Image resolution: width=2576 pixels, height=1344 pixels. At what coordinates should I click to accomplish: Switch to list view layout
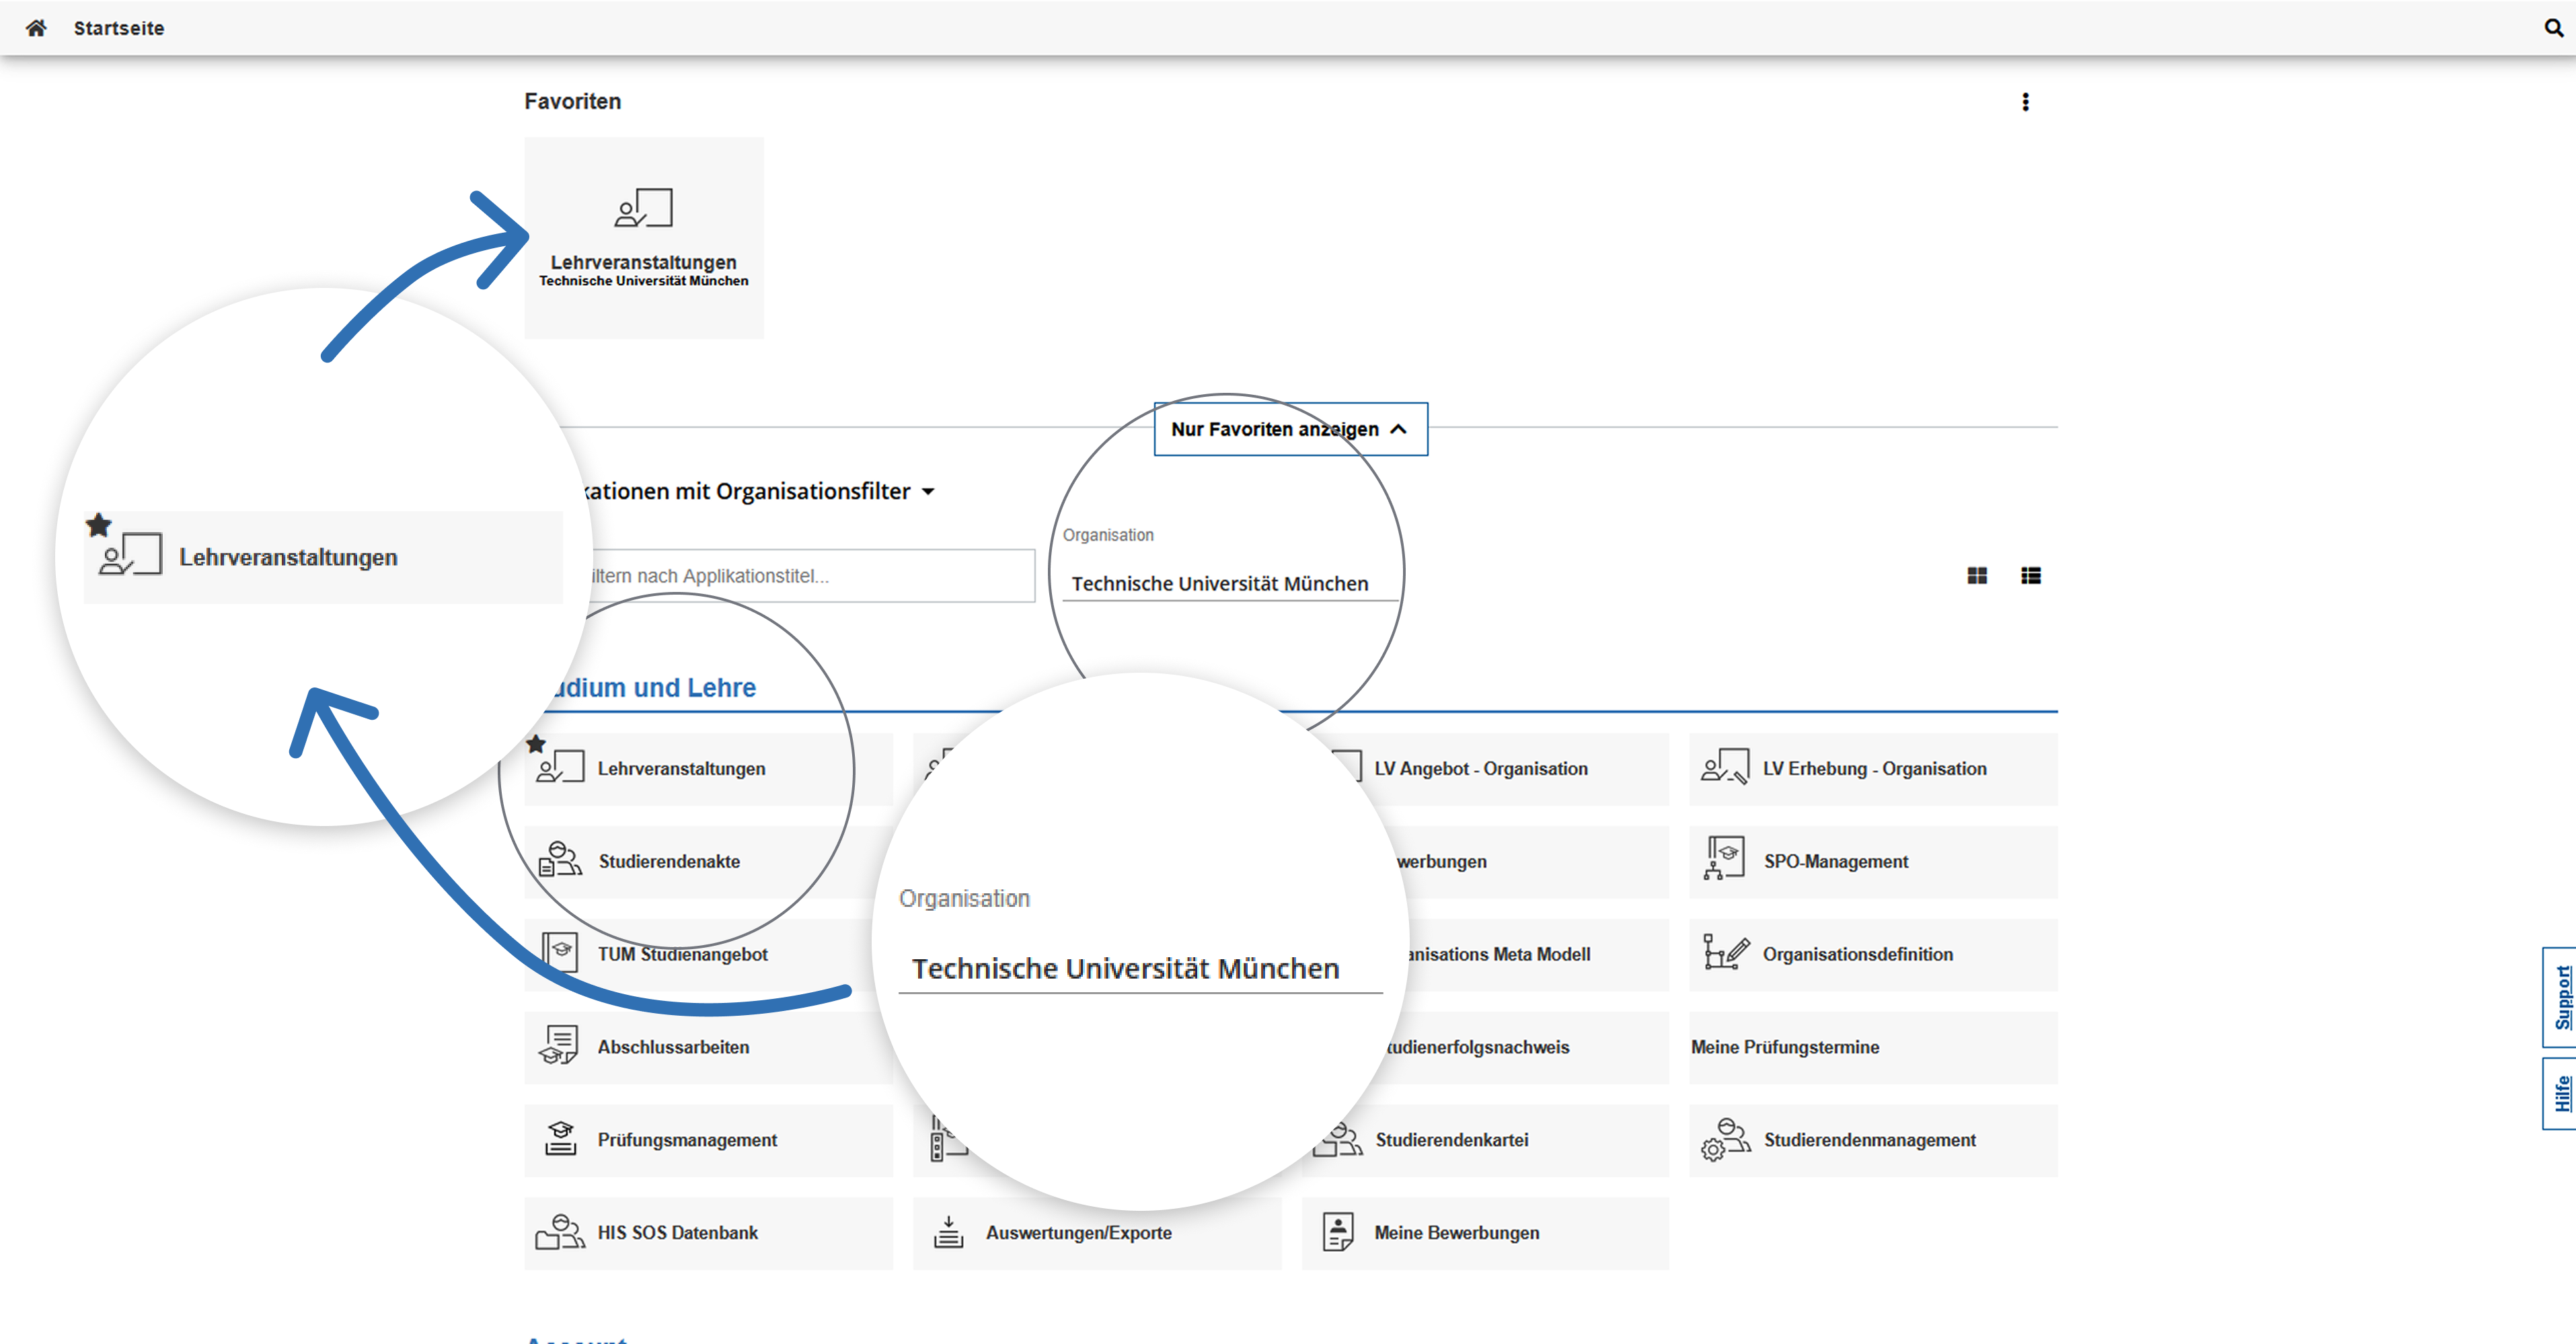tap(2030, 576)
